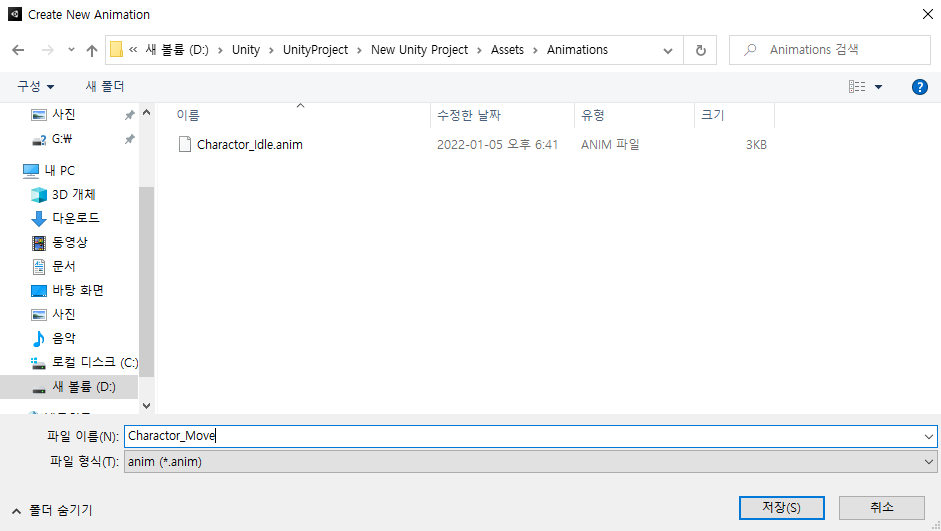Open the recent locations dropdown arrow
The height and width of the screenshot is (531, 941).
click(71, 50)
